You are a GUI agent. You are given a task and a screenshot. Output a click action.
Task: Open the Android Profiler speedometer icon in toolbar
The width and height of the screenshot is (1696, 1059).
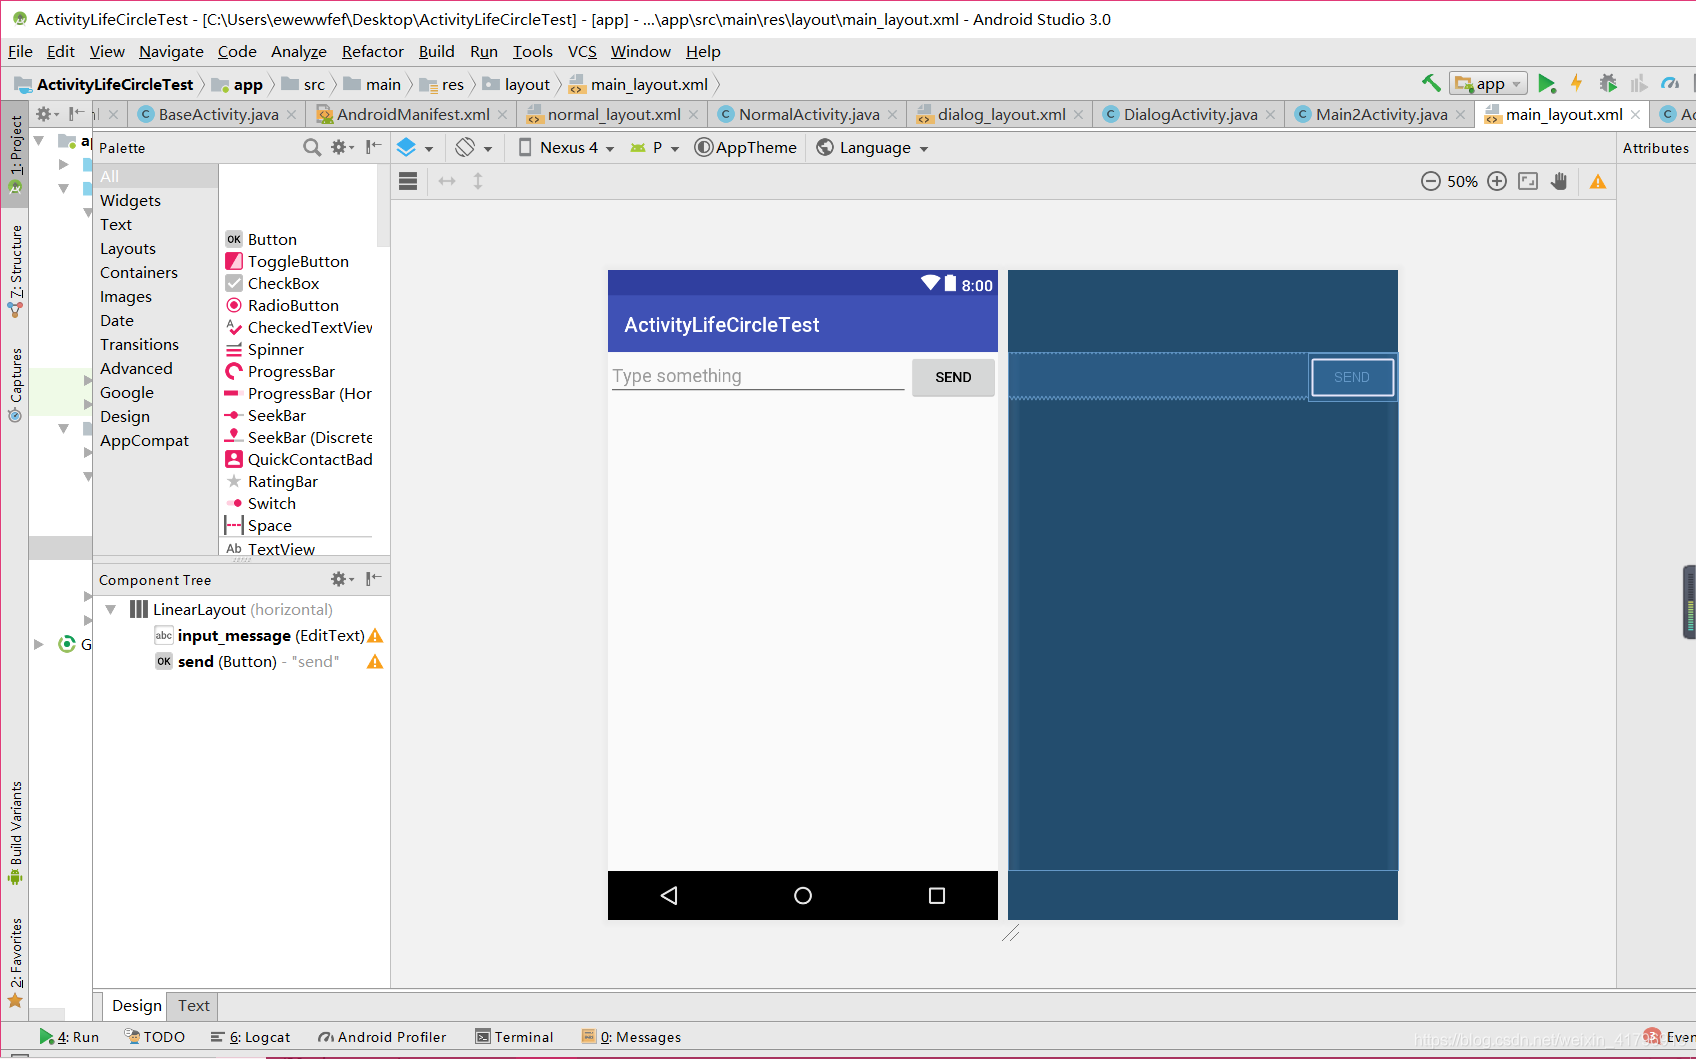(x=1670, y=83)
